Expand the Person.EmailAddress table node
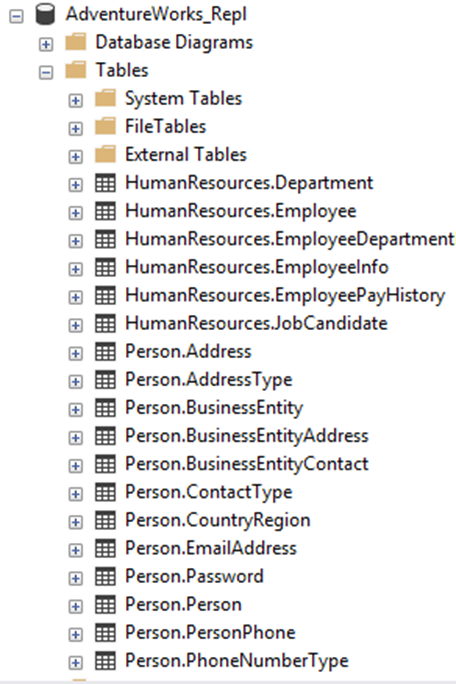The image size is (456, 684). click(x=75, y=550)
